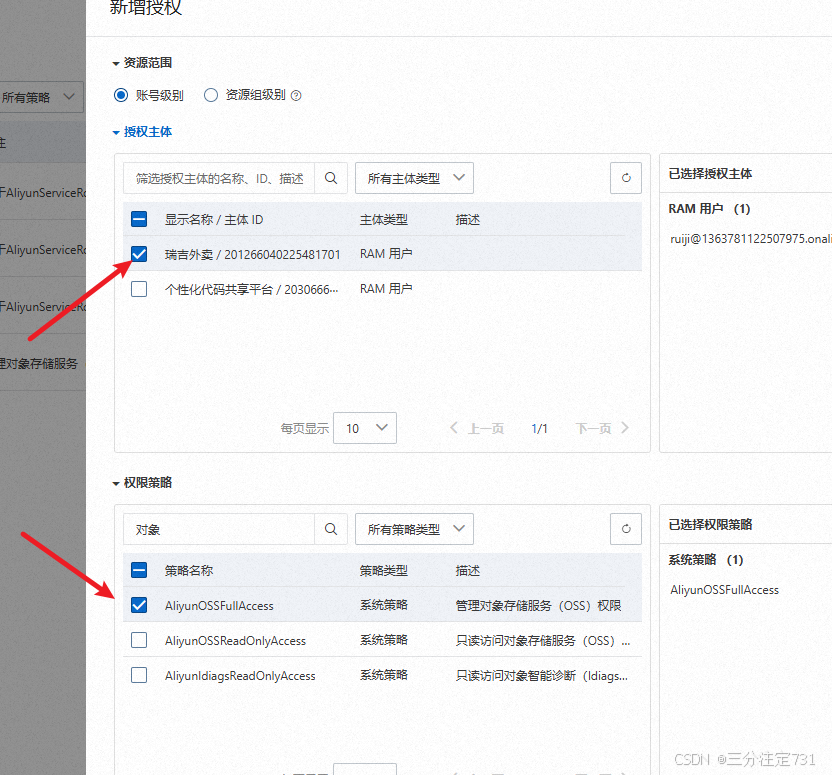Open the 所有策略类型 dropdown
This screenshot has height=775, width=832.
(414, 528)
